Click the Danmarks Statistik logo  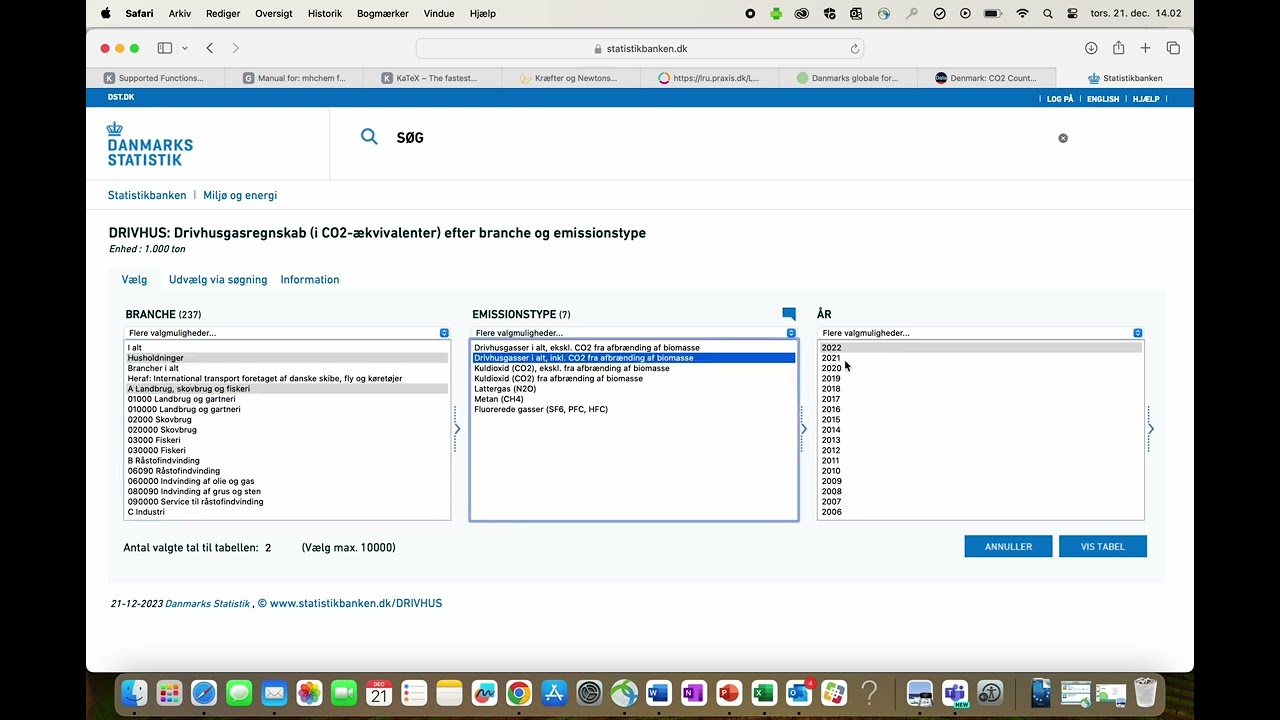[150, 144]
